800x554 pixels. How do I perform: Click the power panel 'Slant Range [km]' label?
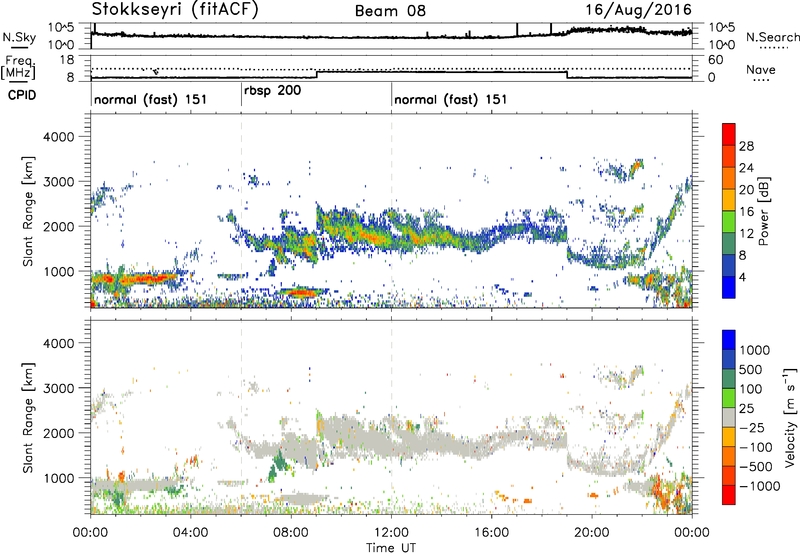[28, 211]
